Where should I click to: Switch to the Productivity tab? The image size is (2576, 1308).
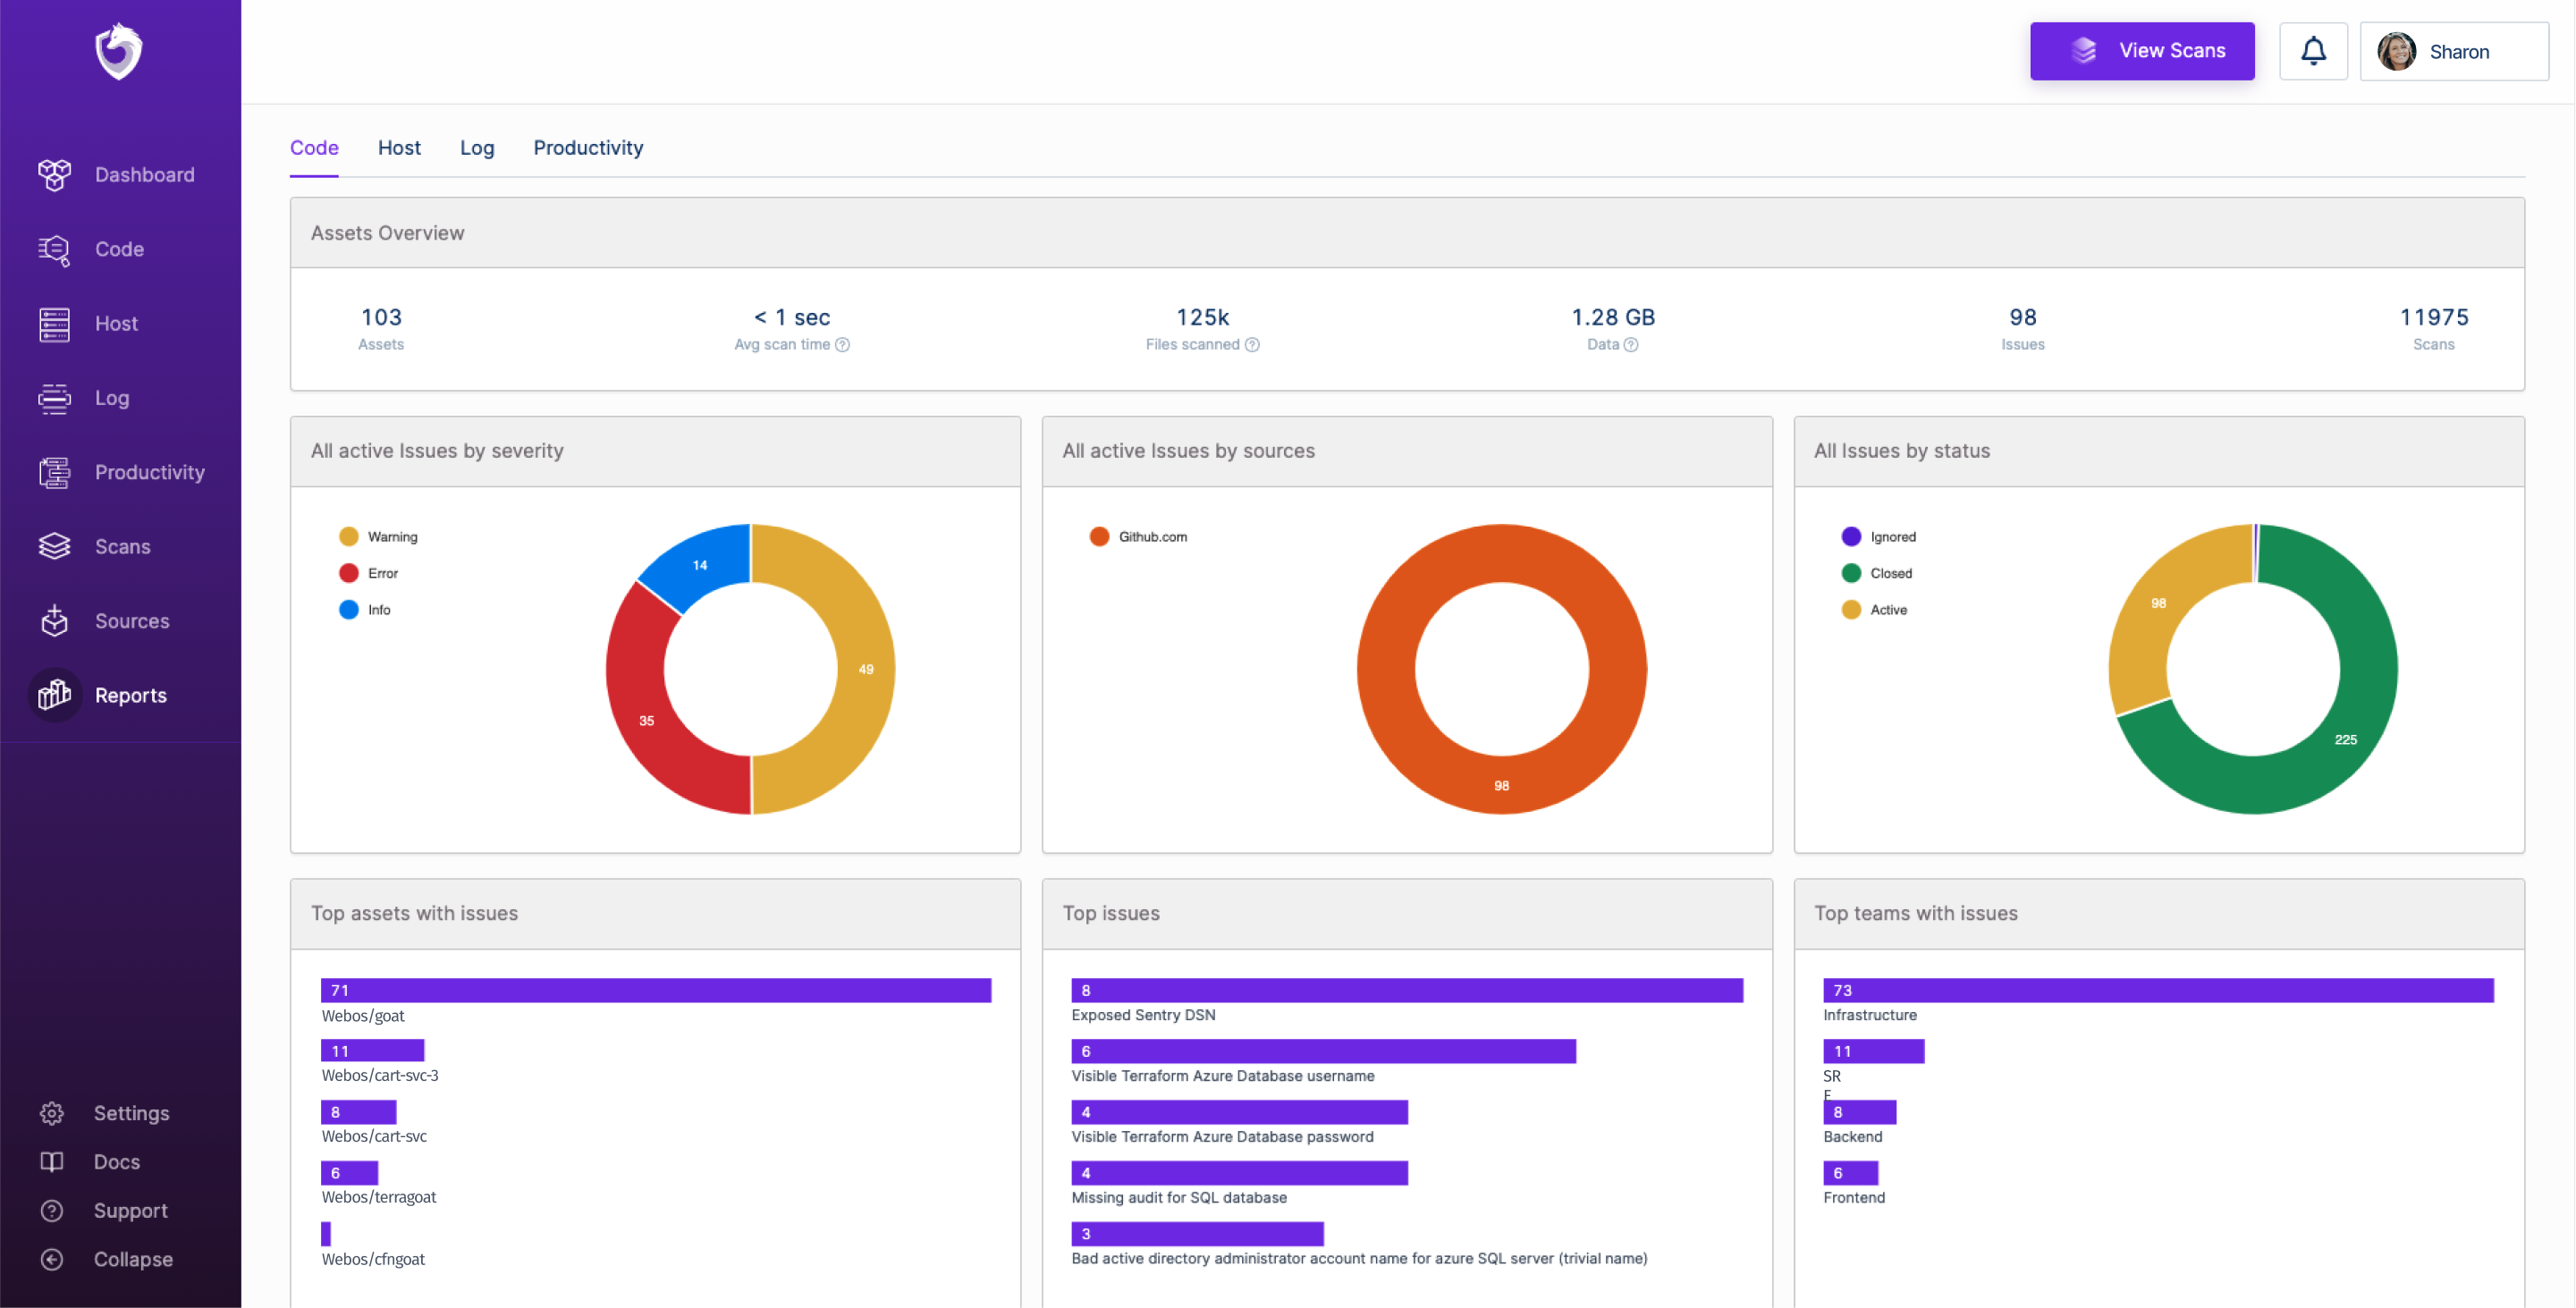coord(588,148)
